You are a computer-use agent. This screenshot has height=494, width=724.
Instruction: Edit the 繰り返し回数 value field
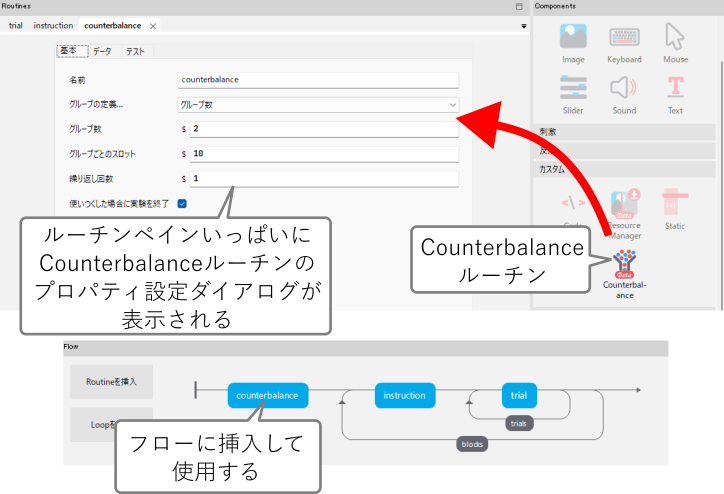pyautogui.click(x=324, y=179)
